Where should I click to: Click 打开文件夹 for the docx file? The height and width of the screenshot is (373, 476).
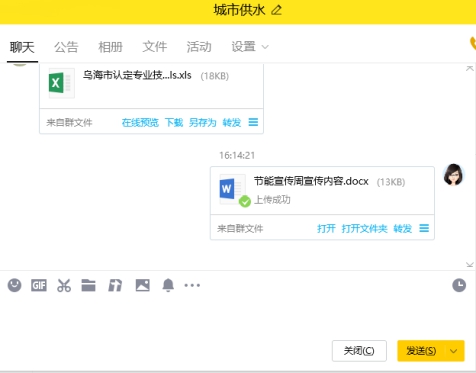click(x=365, y=229)
